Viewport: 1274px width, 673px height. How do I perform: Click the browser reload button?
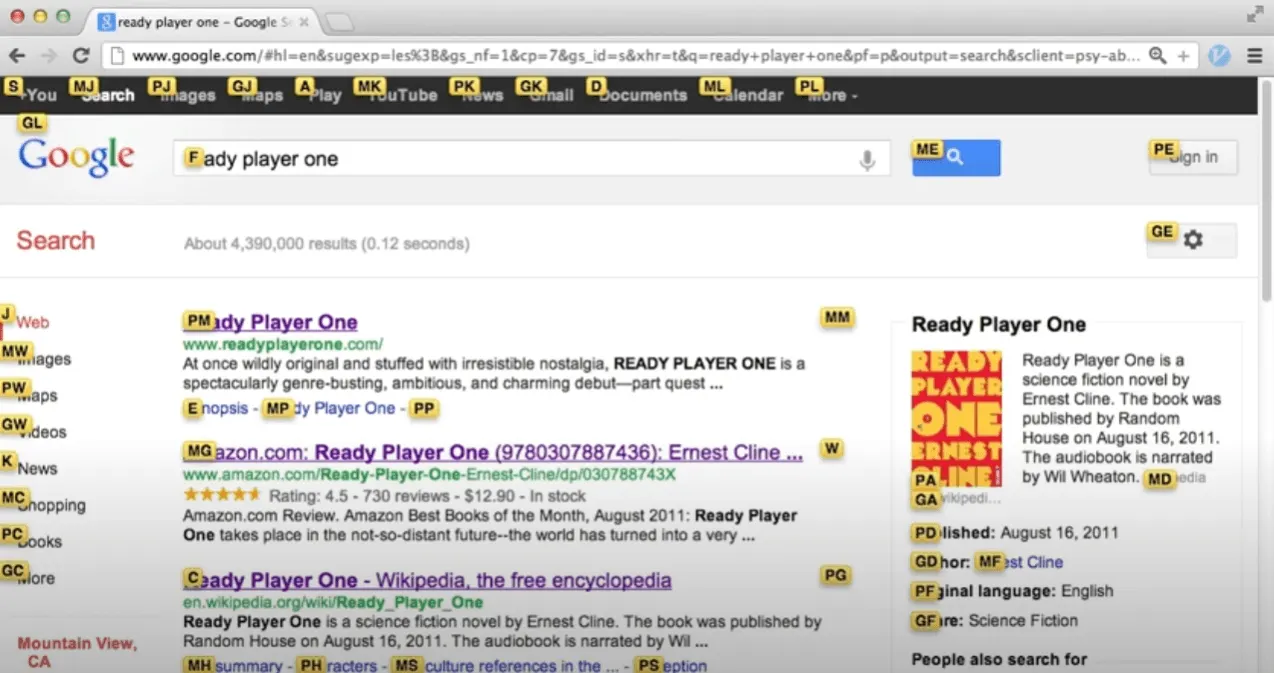[81, 56]
